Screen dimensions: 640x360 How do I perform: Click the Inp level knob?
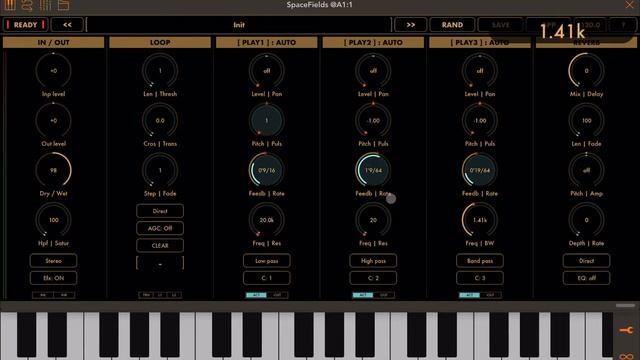[53, 71]
